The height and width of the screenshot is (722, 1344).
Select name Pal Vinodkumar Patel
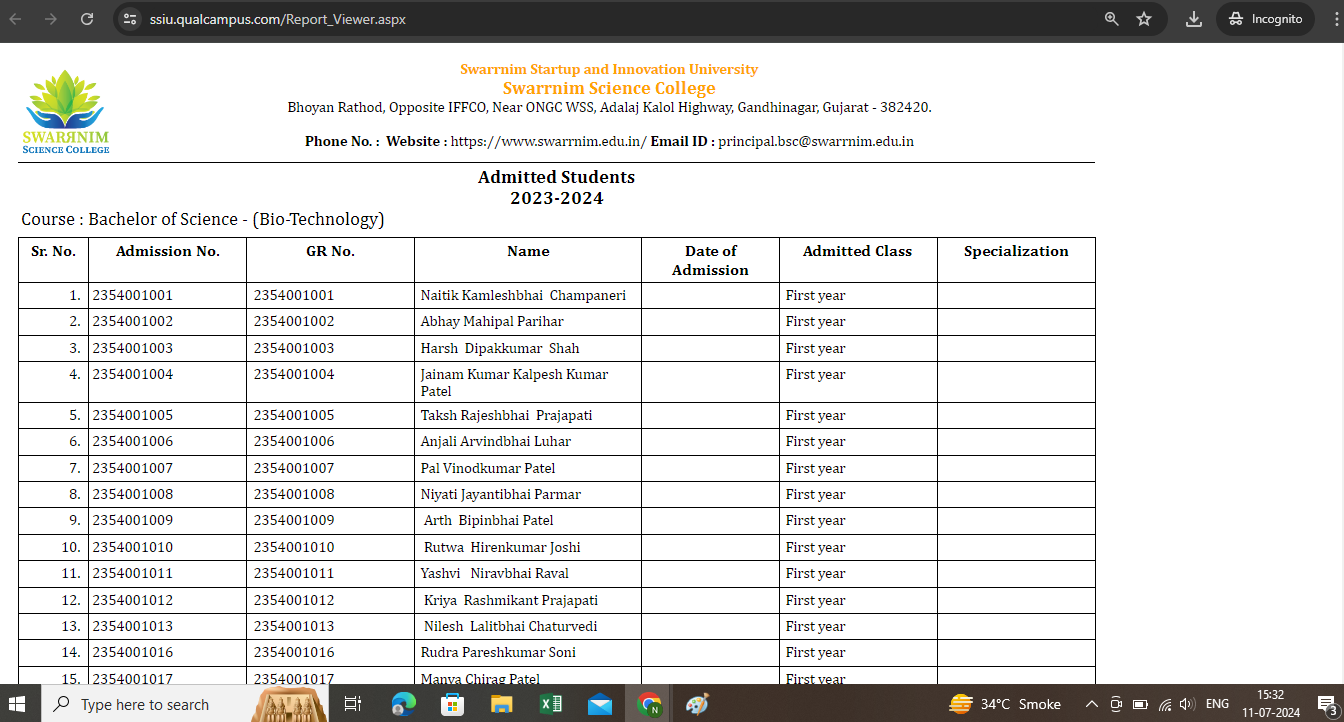pos(488,469)
